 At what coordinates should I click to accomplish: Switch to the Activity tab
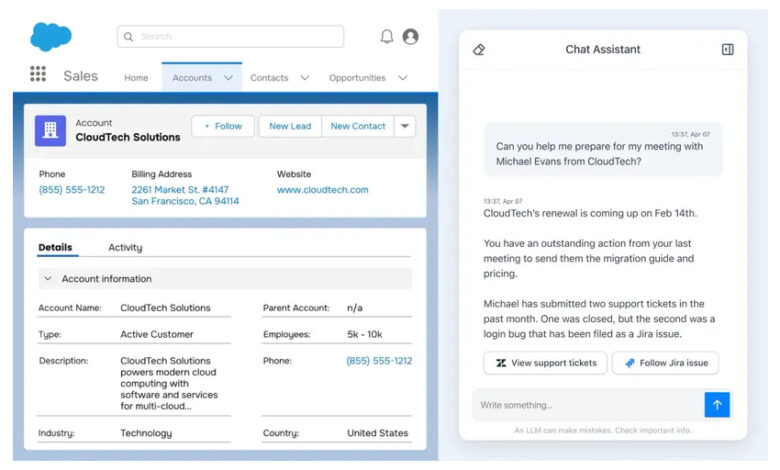(125, 248)
